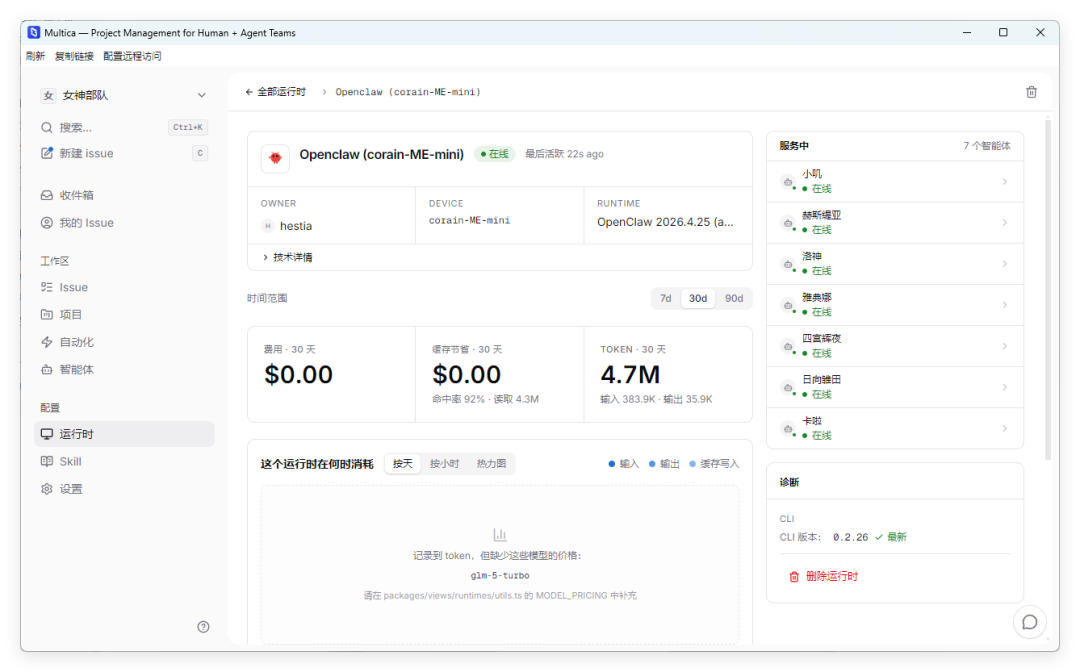Open 四宫辉夜 row chevron arrow
Image resolution: width=1080 pixels, height=672 pixels.
[x=1005, y=346]
